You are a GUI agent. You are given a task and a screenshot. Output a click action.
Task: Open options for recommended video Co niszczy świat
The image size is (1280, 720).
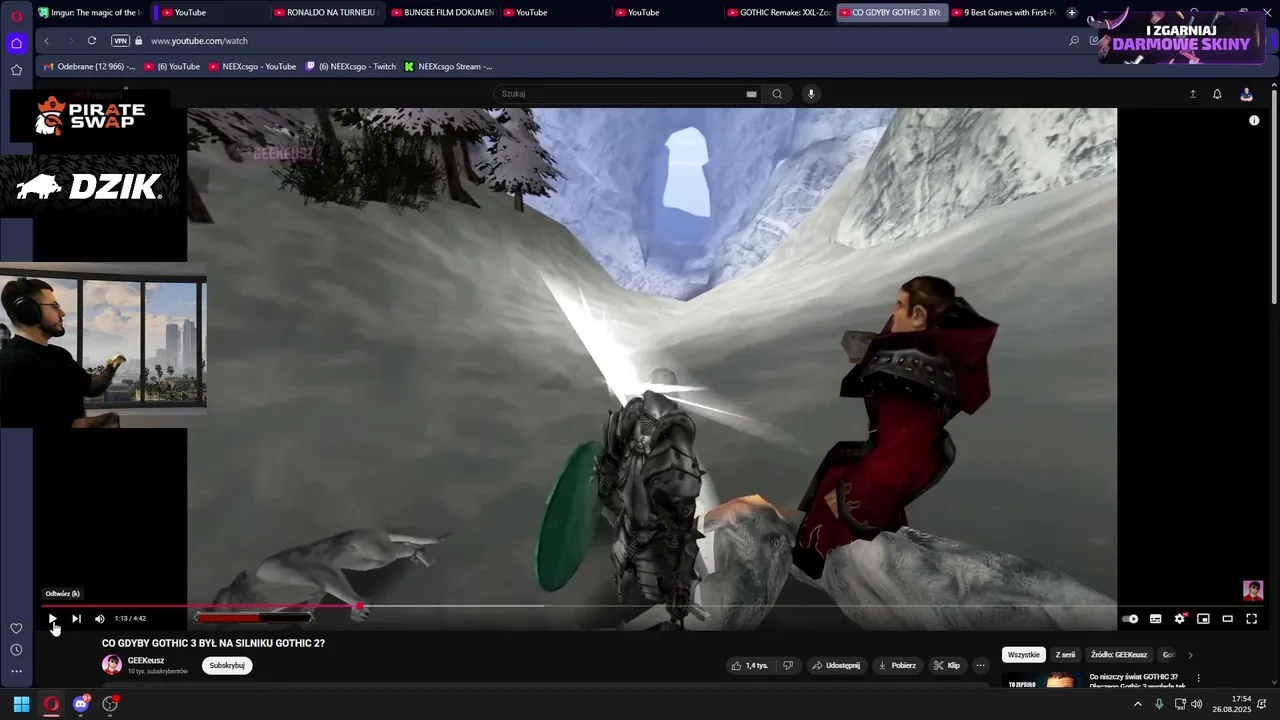click(x=1198, y=678)
